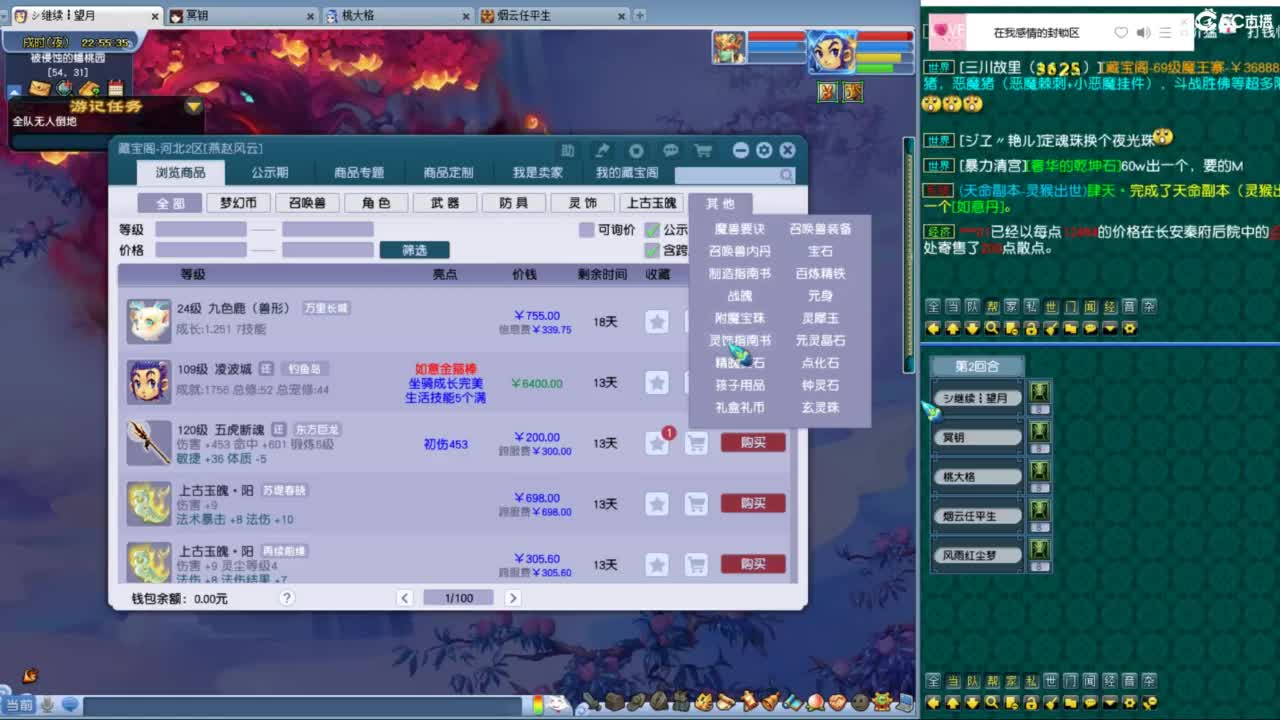The height and width of the screenshot is (720, 1280).
Task: Open the 我是卖家 tab
Action: pos(538,172)
